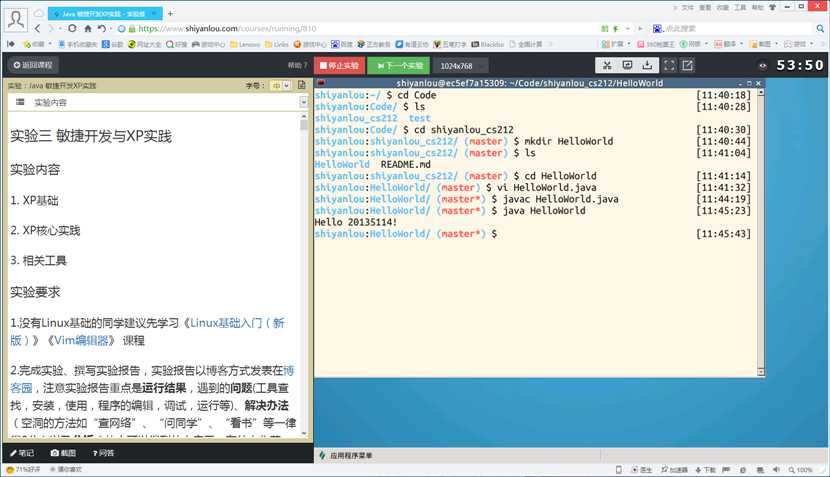830x477 pixels.
Task: Reload the page with the refresh icon
Action: coord(73,29)
